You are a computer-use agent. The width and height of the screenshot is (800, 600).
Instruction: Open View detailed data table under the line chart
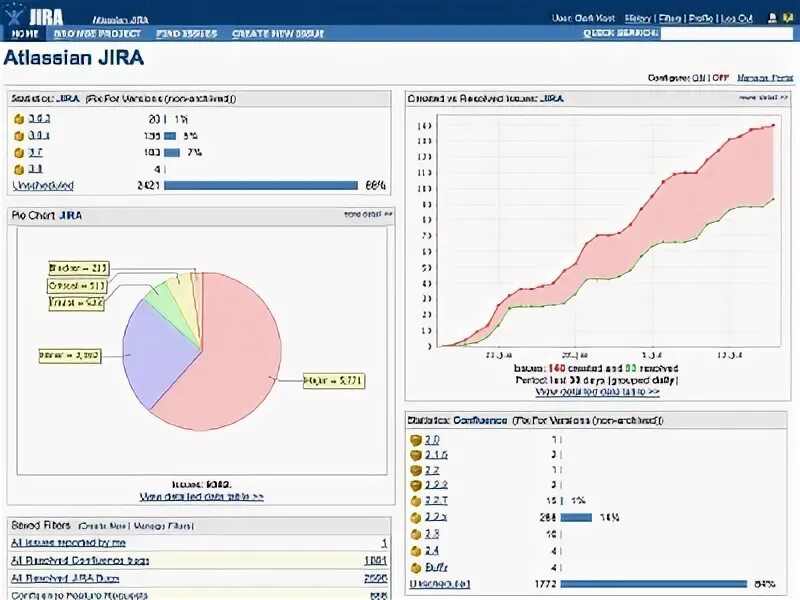(x=597, y=392)
